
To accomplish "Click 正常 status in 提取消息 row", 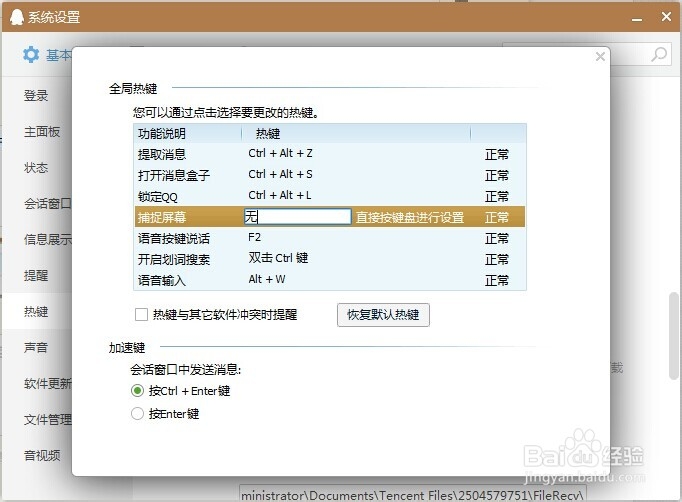I will tap(497, 154).
